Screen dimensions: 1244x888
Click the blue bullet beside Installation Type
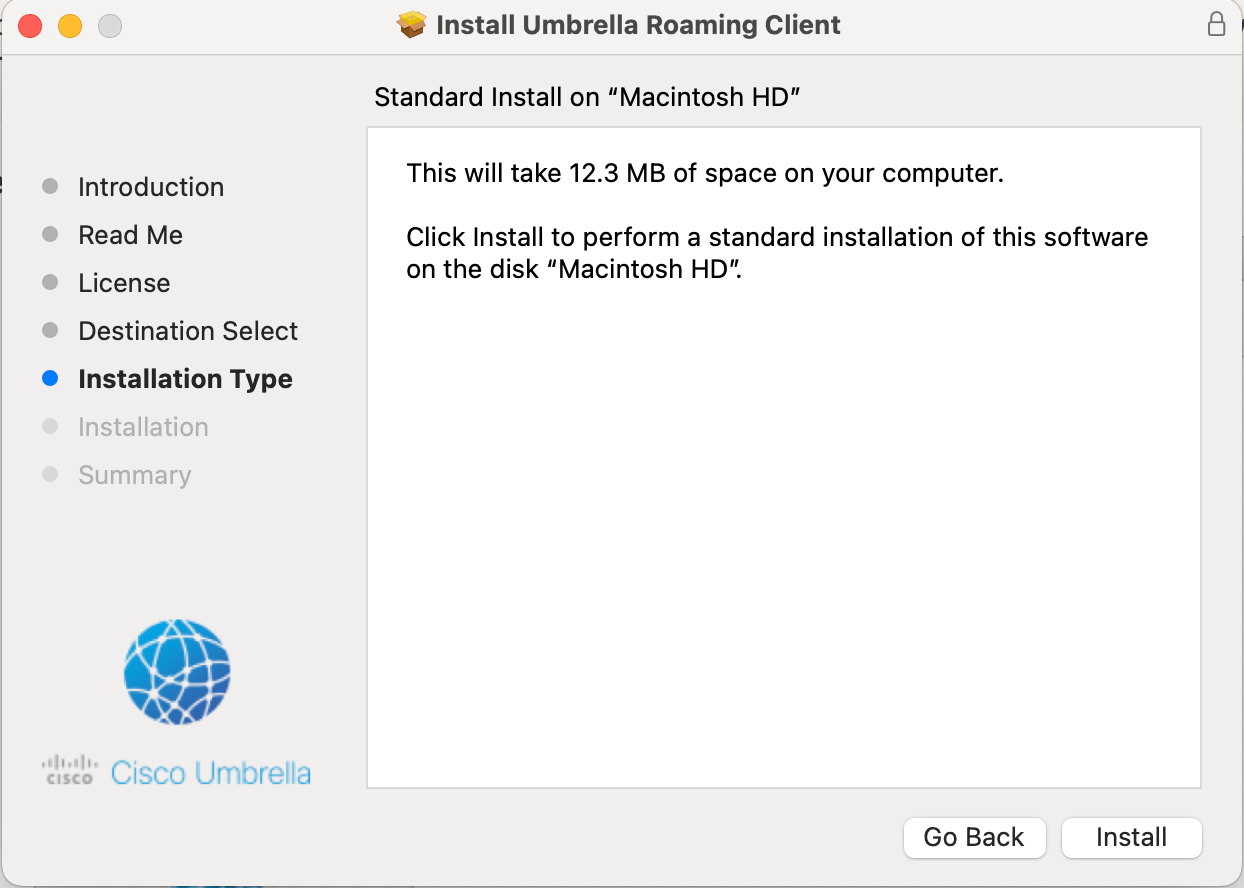(x=50, y=379)
